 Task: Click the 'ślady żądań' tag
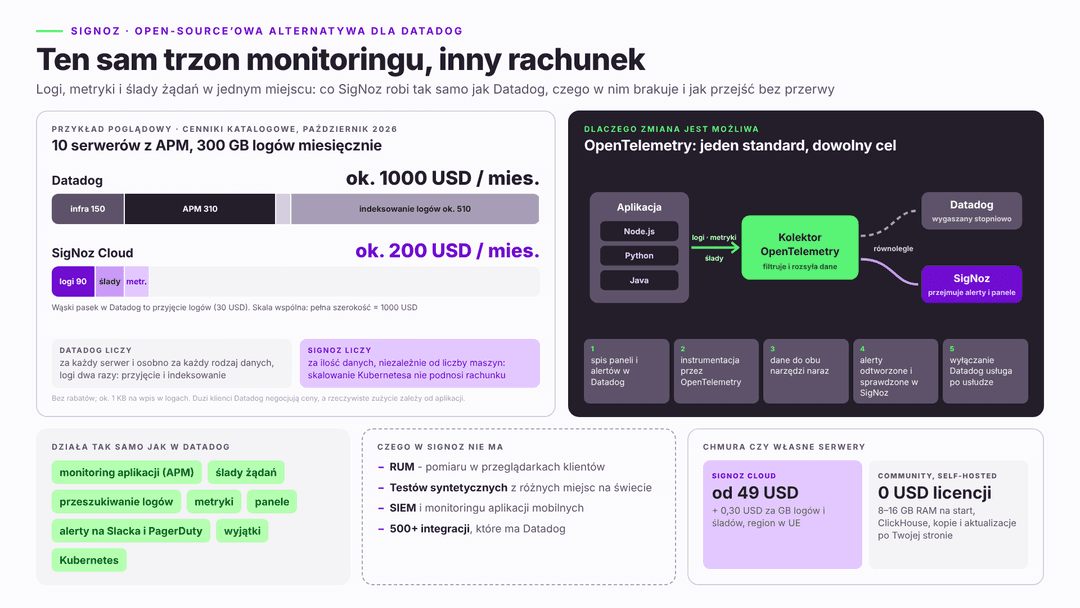pos(246,472)
